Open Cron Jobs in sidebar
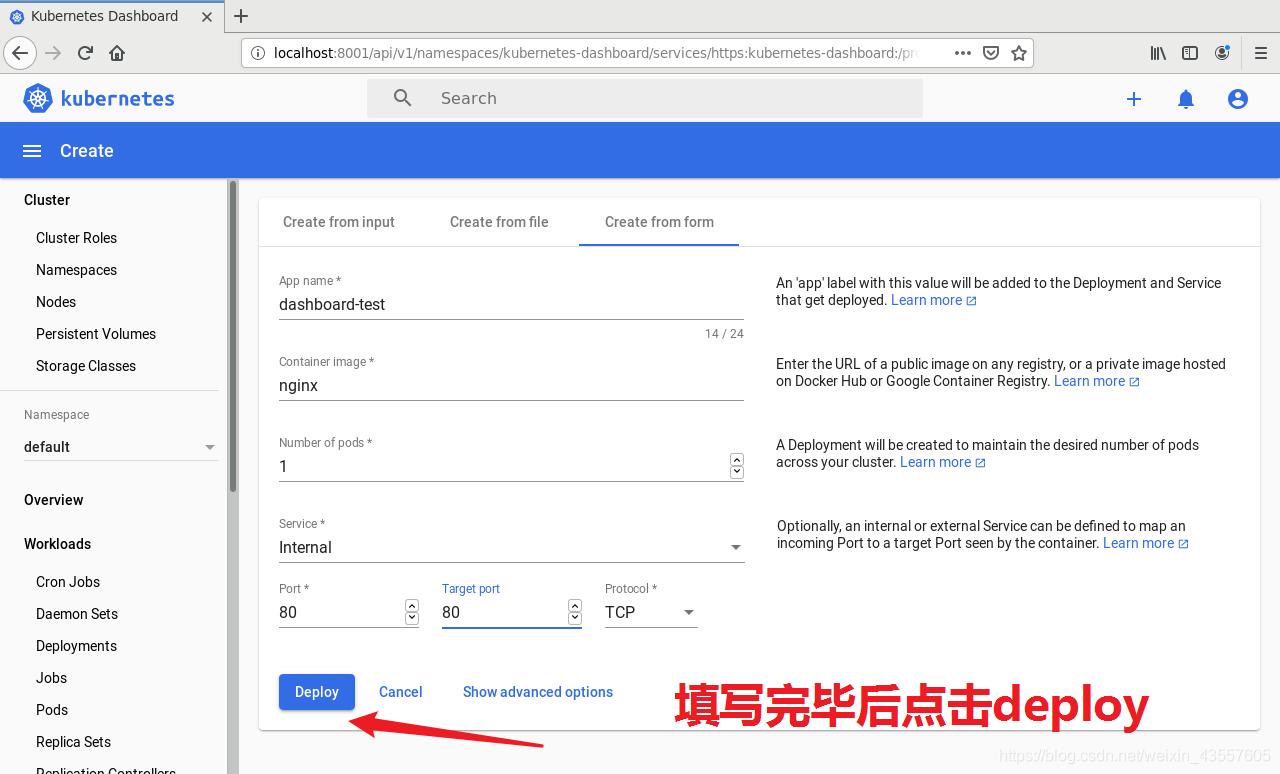This screenshot has height=774, width=1280. (68, 582)
